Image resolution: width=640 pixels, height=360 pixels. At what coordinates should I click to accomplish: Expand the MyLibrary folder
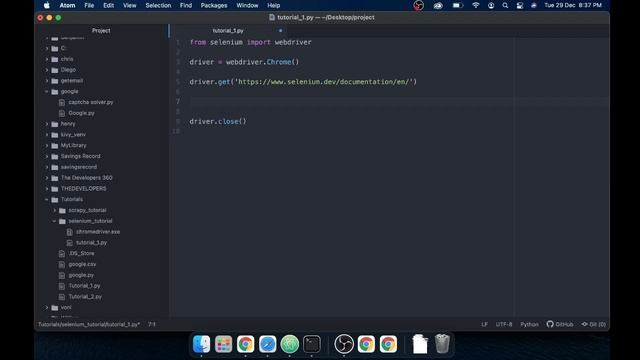[x=47, y=145]
